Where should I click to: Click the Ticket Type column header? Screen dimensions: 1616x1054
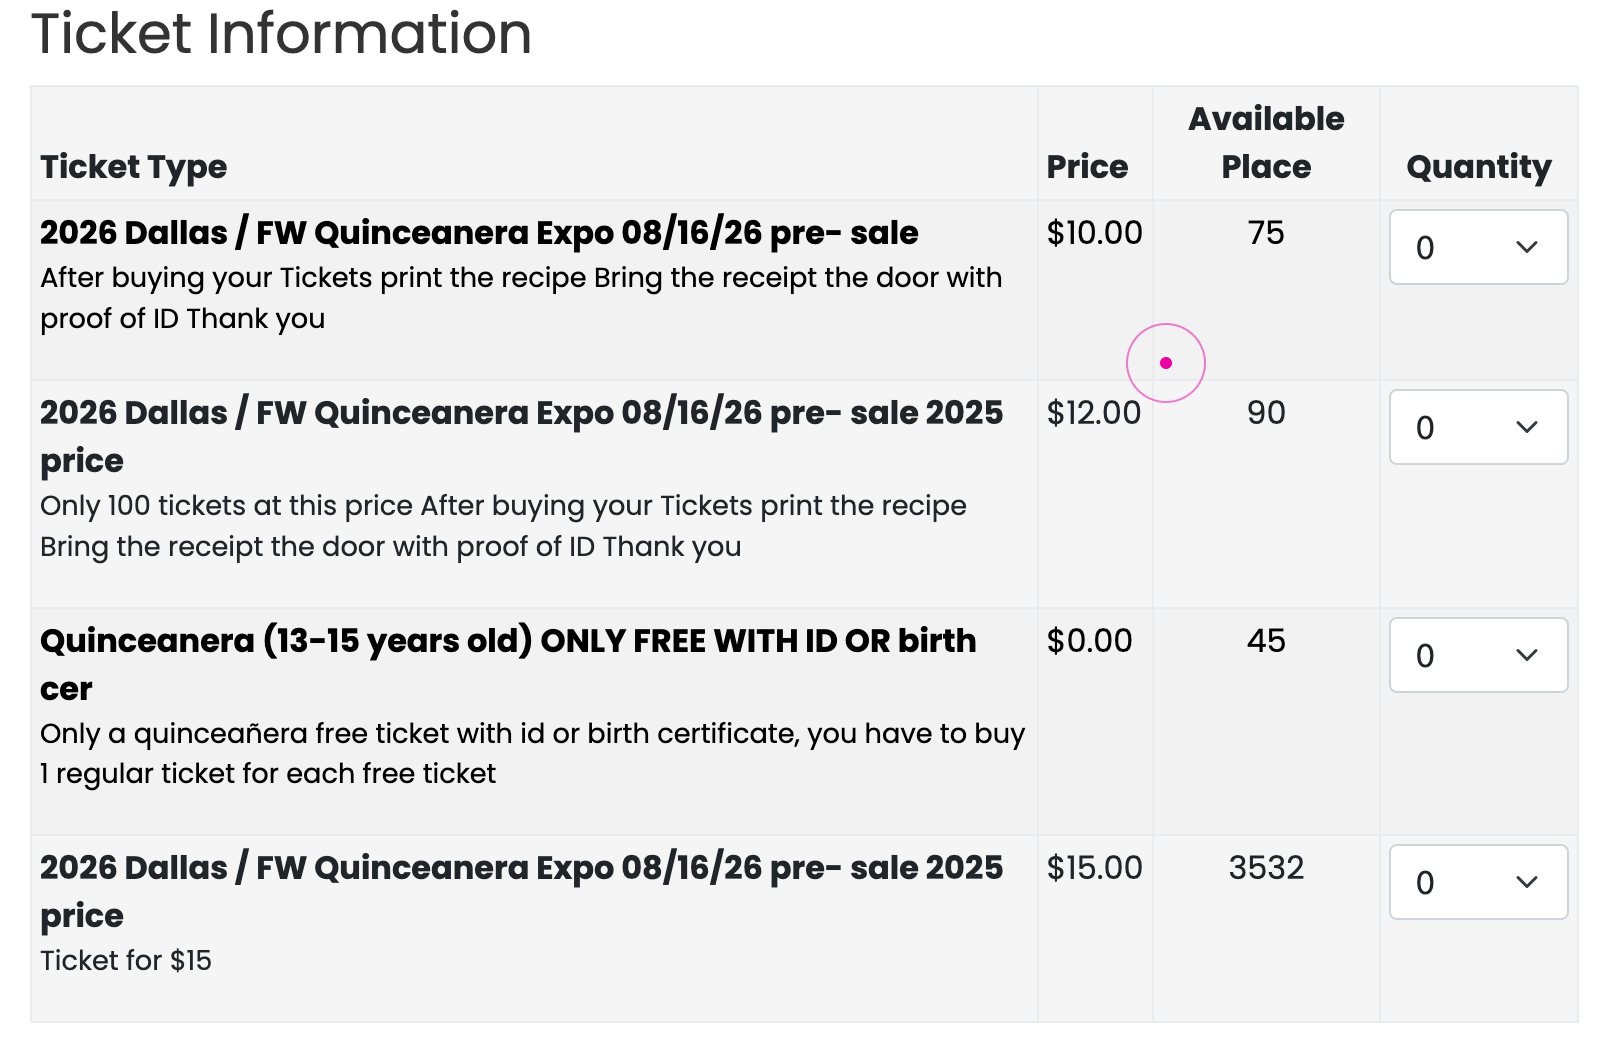(x=133, y=166)
